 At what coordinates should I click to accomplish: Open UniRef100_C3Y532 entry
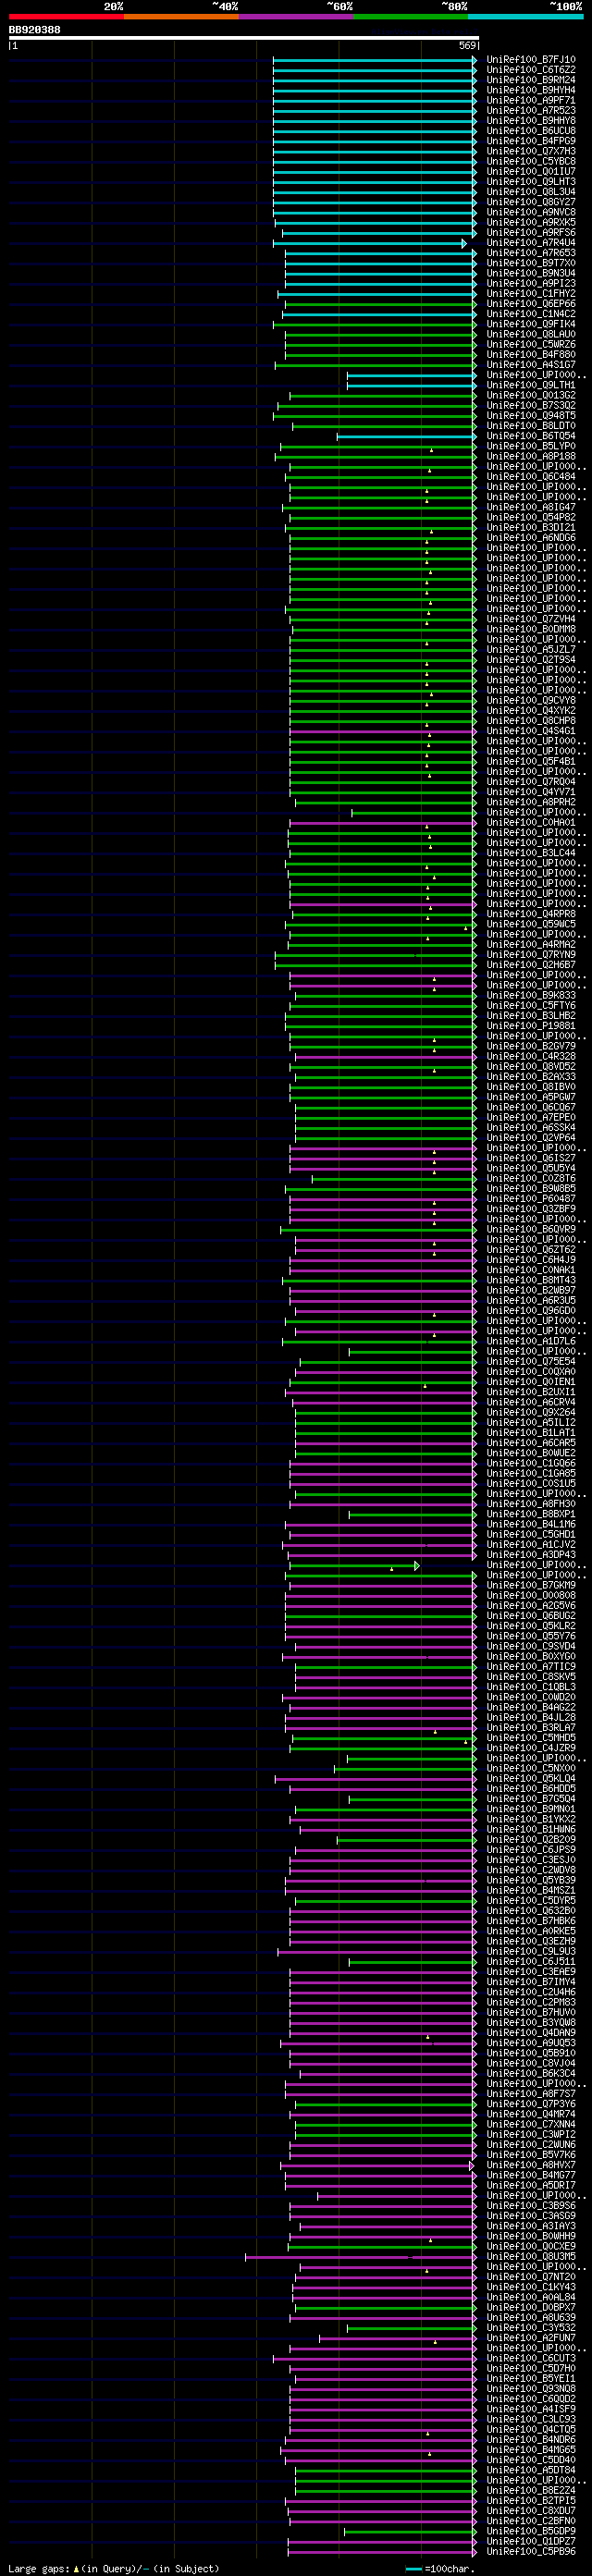click(531, 2329)
